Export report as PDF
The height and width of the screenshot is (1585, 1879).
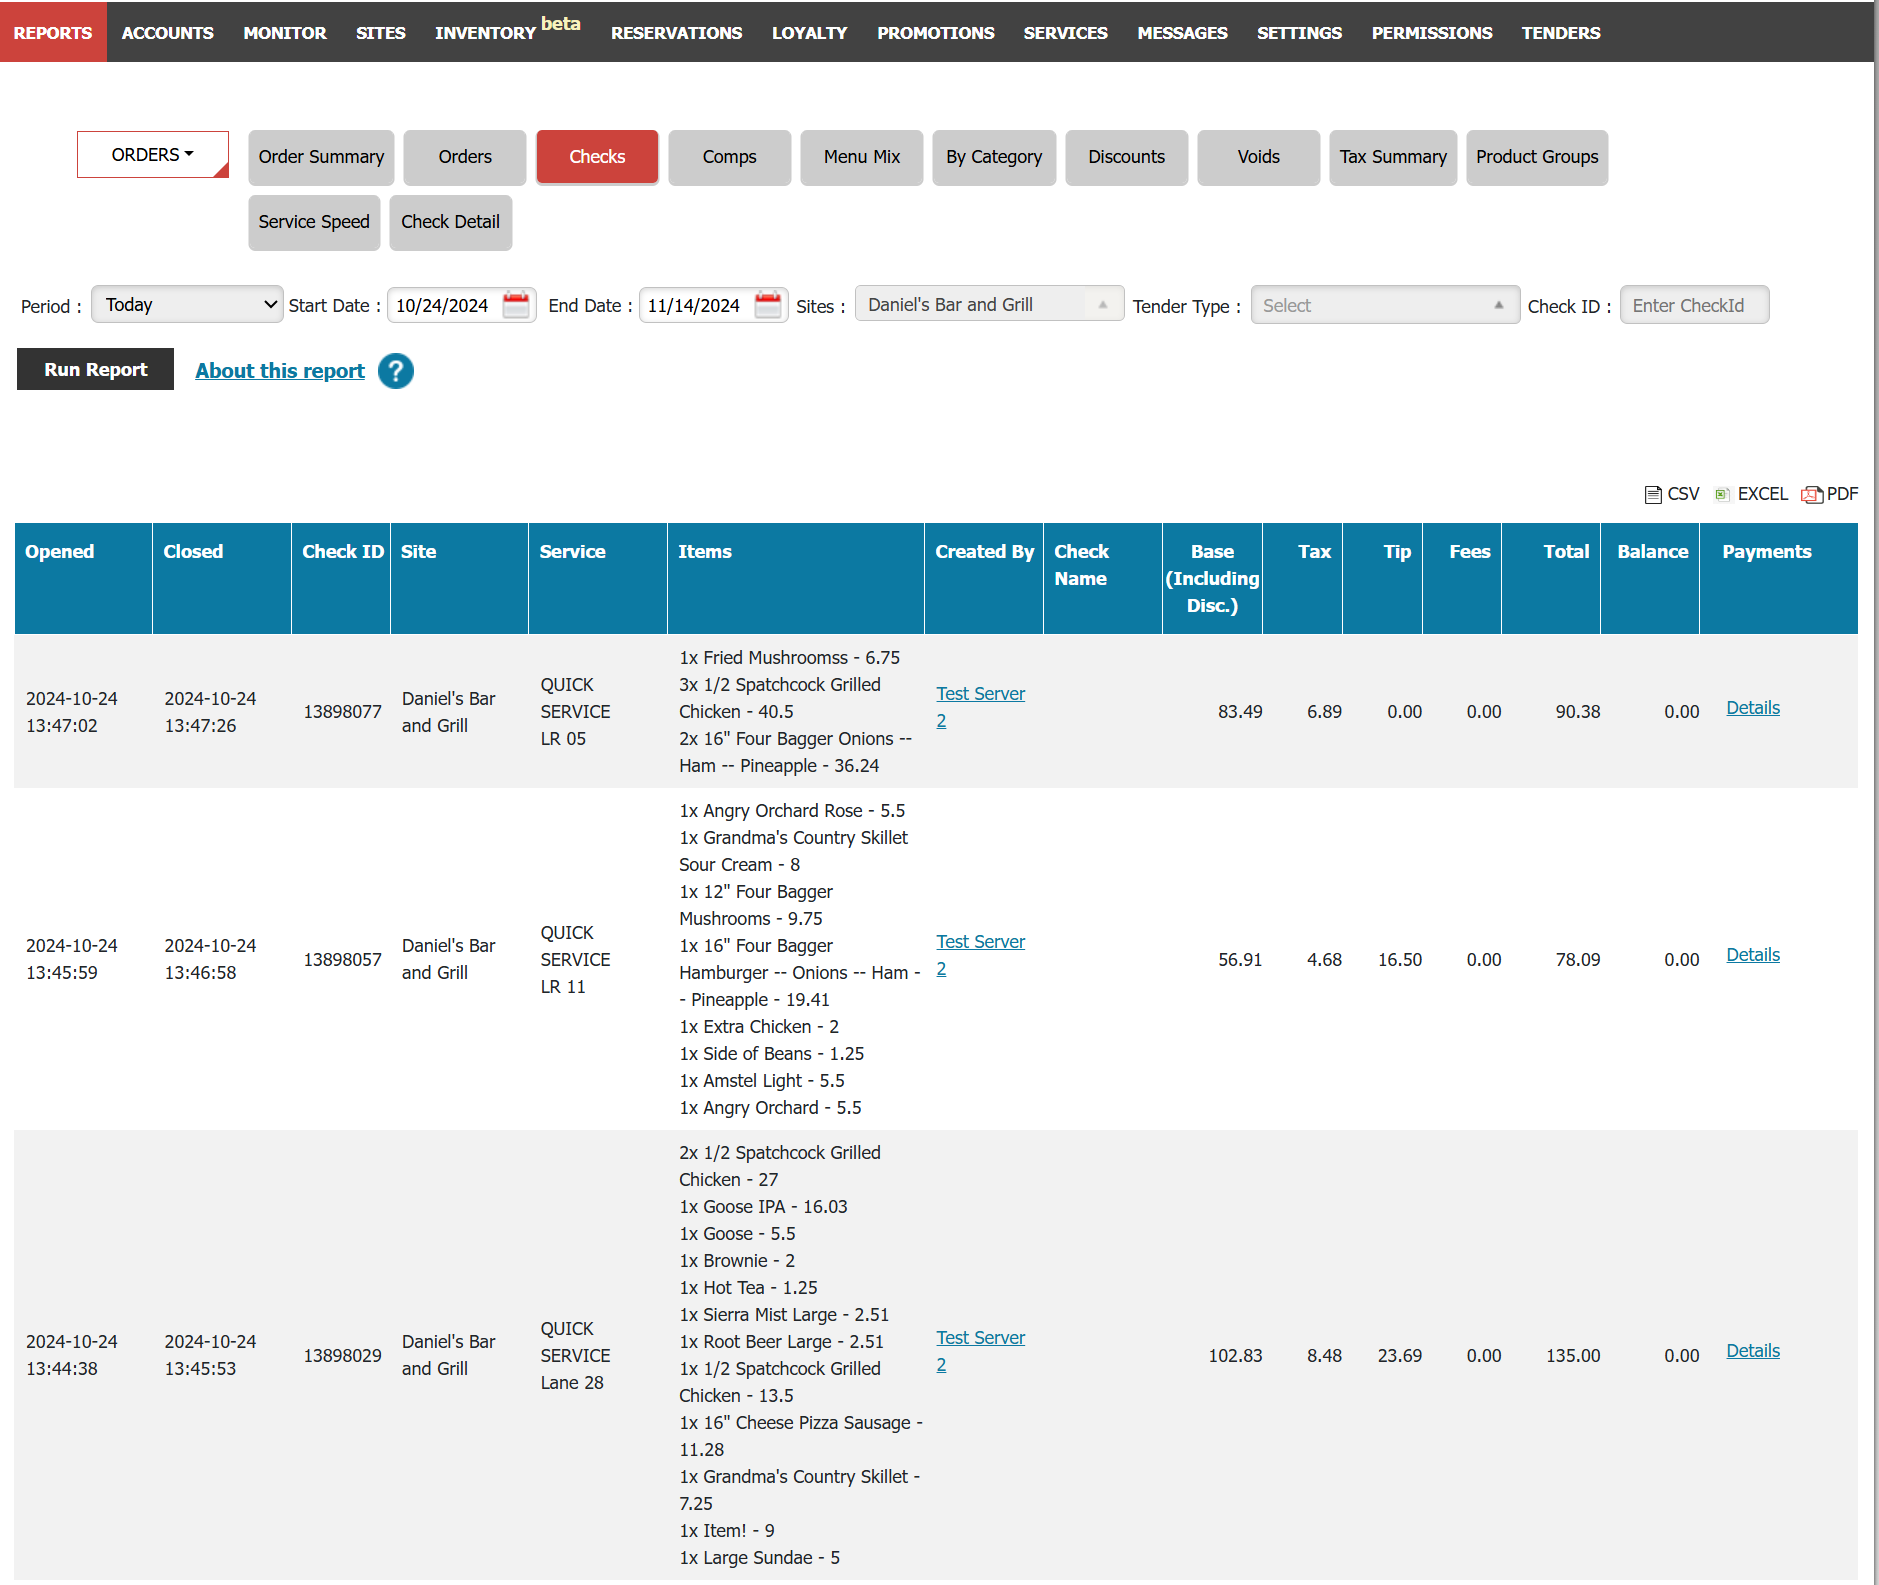(x=1830, y=494)
